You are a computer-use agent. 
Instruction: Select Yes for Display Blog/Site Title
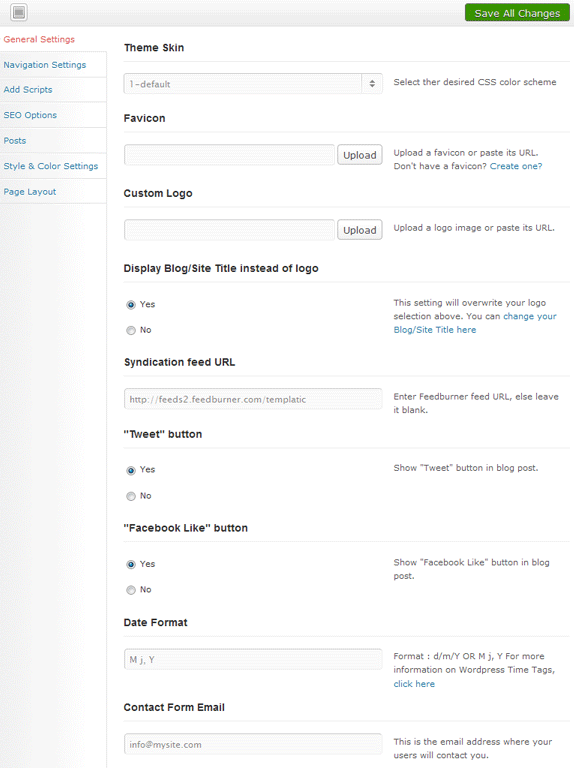131,305
